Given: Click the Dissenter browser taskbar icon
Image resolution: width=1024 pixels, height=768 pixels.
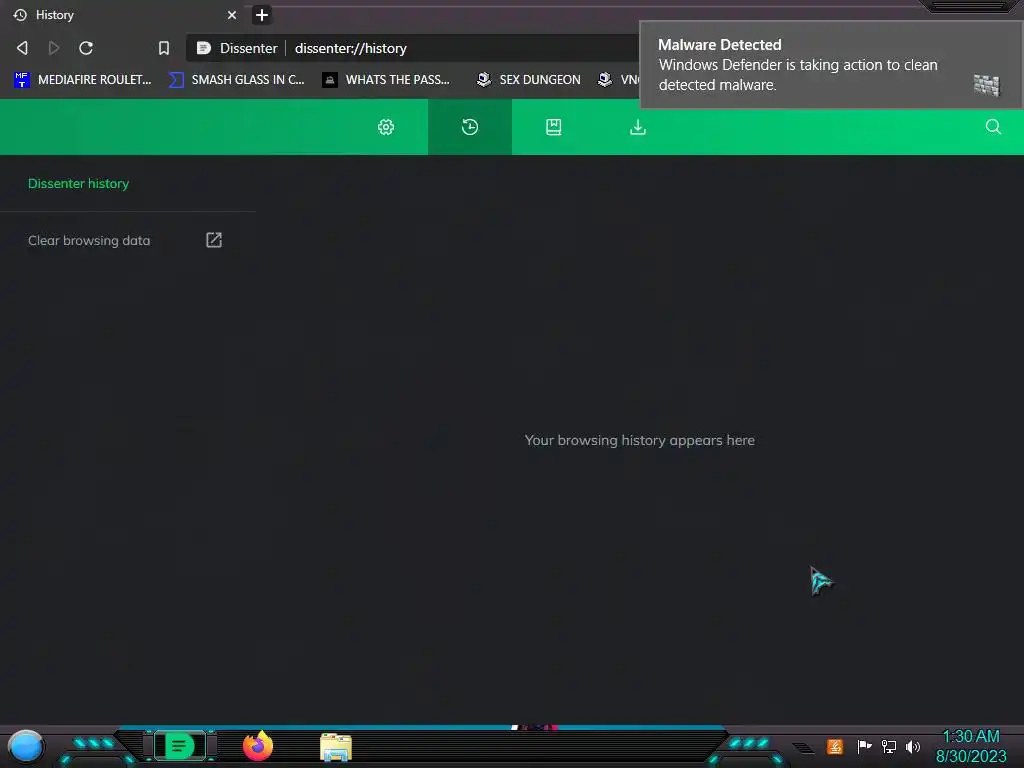Looking at the screenshot, I should coord(179,746).
